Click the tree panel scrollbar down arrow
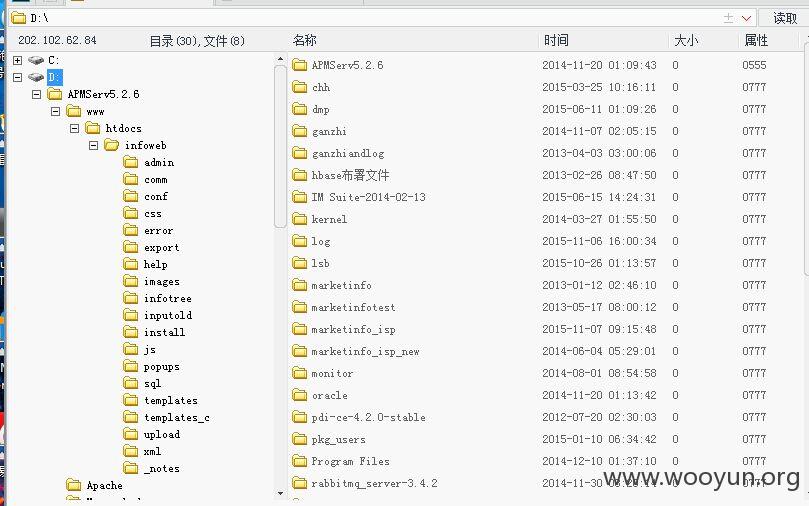 pyautogui.click(x=280, y=493)
